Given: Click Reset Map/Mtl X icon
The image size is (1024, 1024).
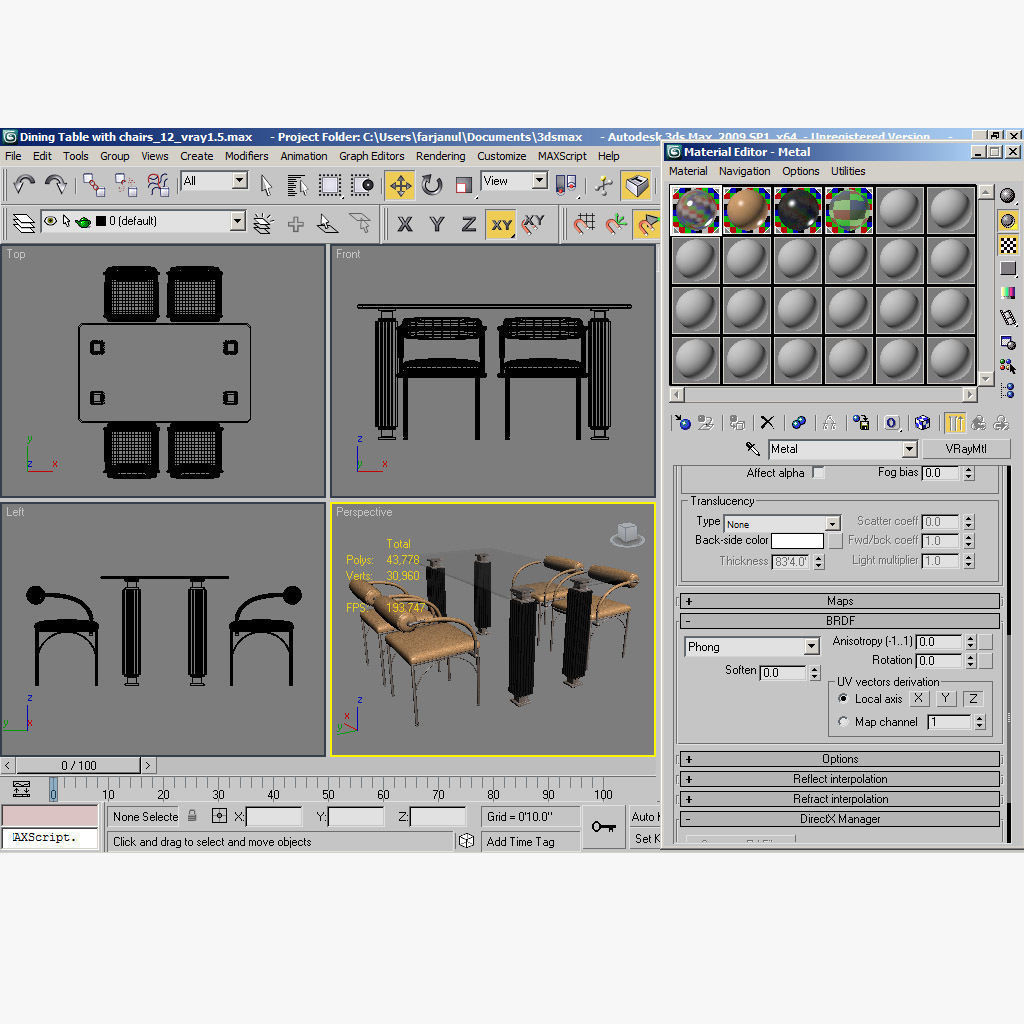Looking at the screenshot, I should pyautogui.click(x=767, y=423).
